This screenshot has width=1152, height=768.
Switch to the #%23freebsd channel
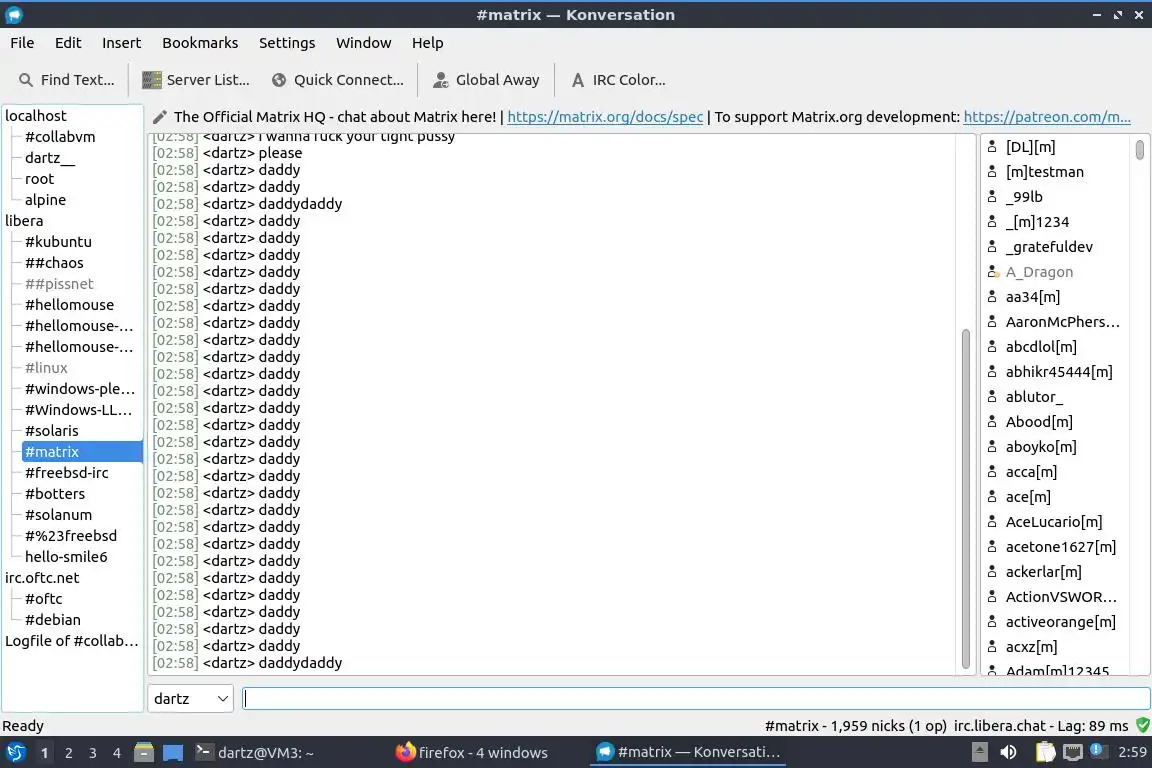(71, 536)
